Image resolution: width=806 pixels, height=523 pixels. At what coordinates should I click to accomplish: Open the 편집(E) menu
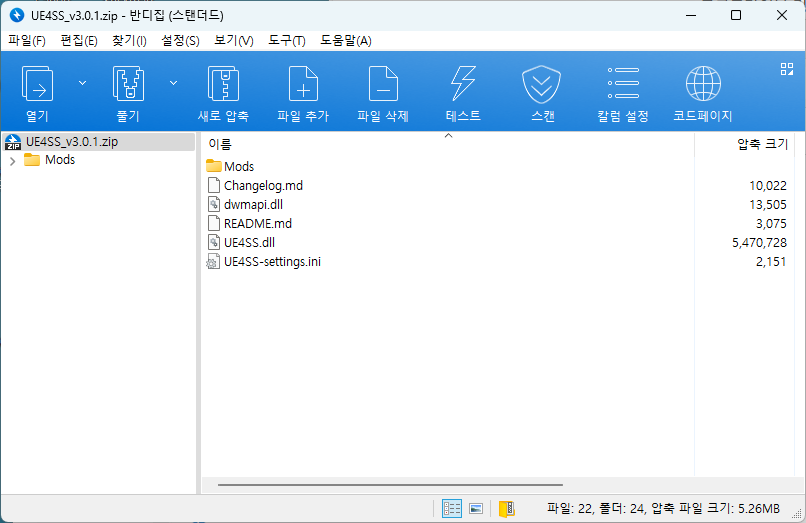coord(79,41)
